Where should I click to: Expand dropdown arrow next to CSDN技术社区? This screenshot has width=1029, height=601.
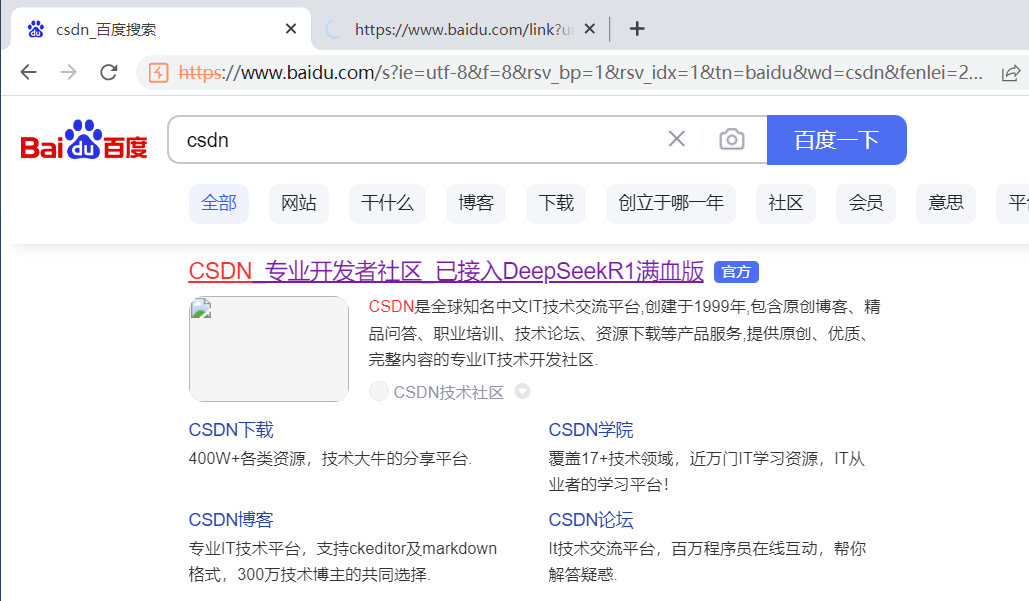click(x=522, y=391)
